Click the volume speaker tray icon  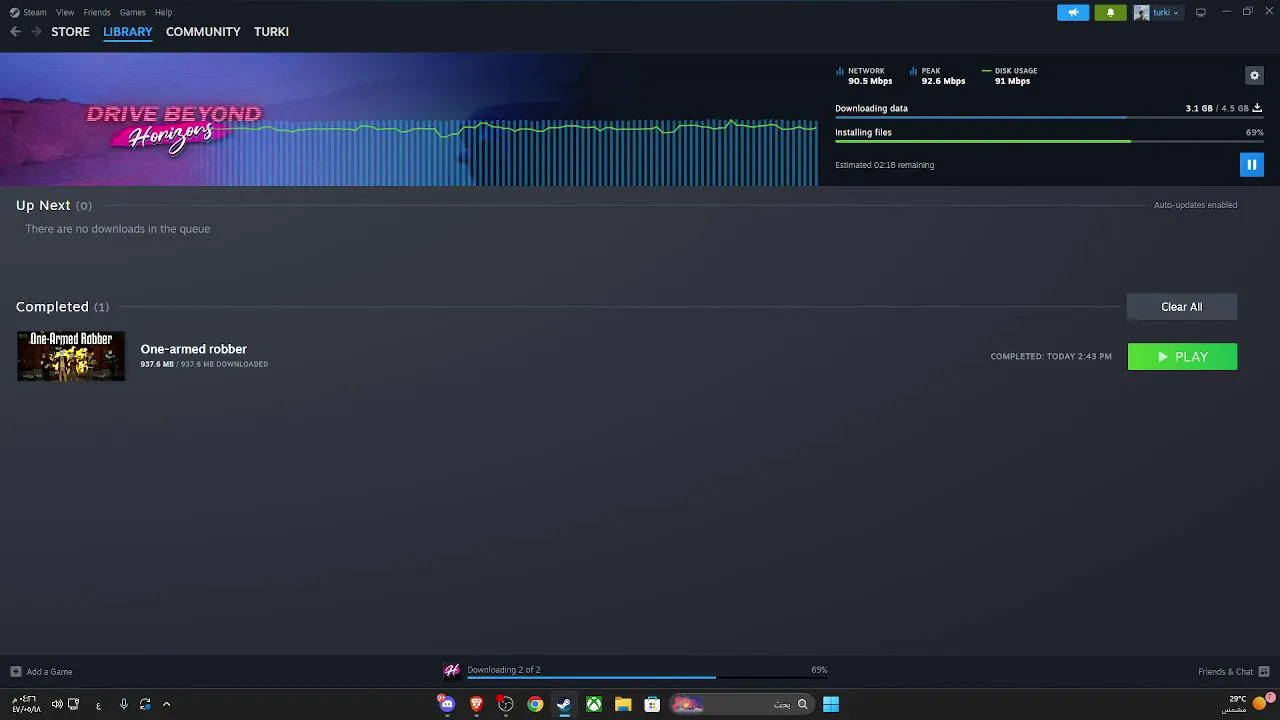(x=57, y=704)
